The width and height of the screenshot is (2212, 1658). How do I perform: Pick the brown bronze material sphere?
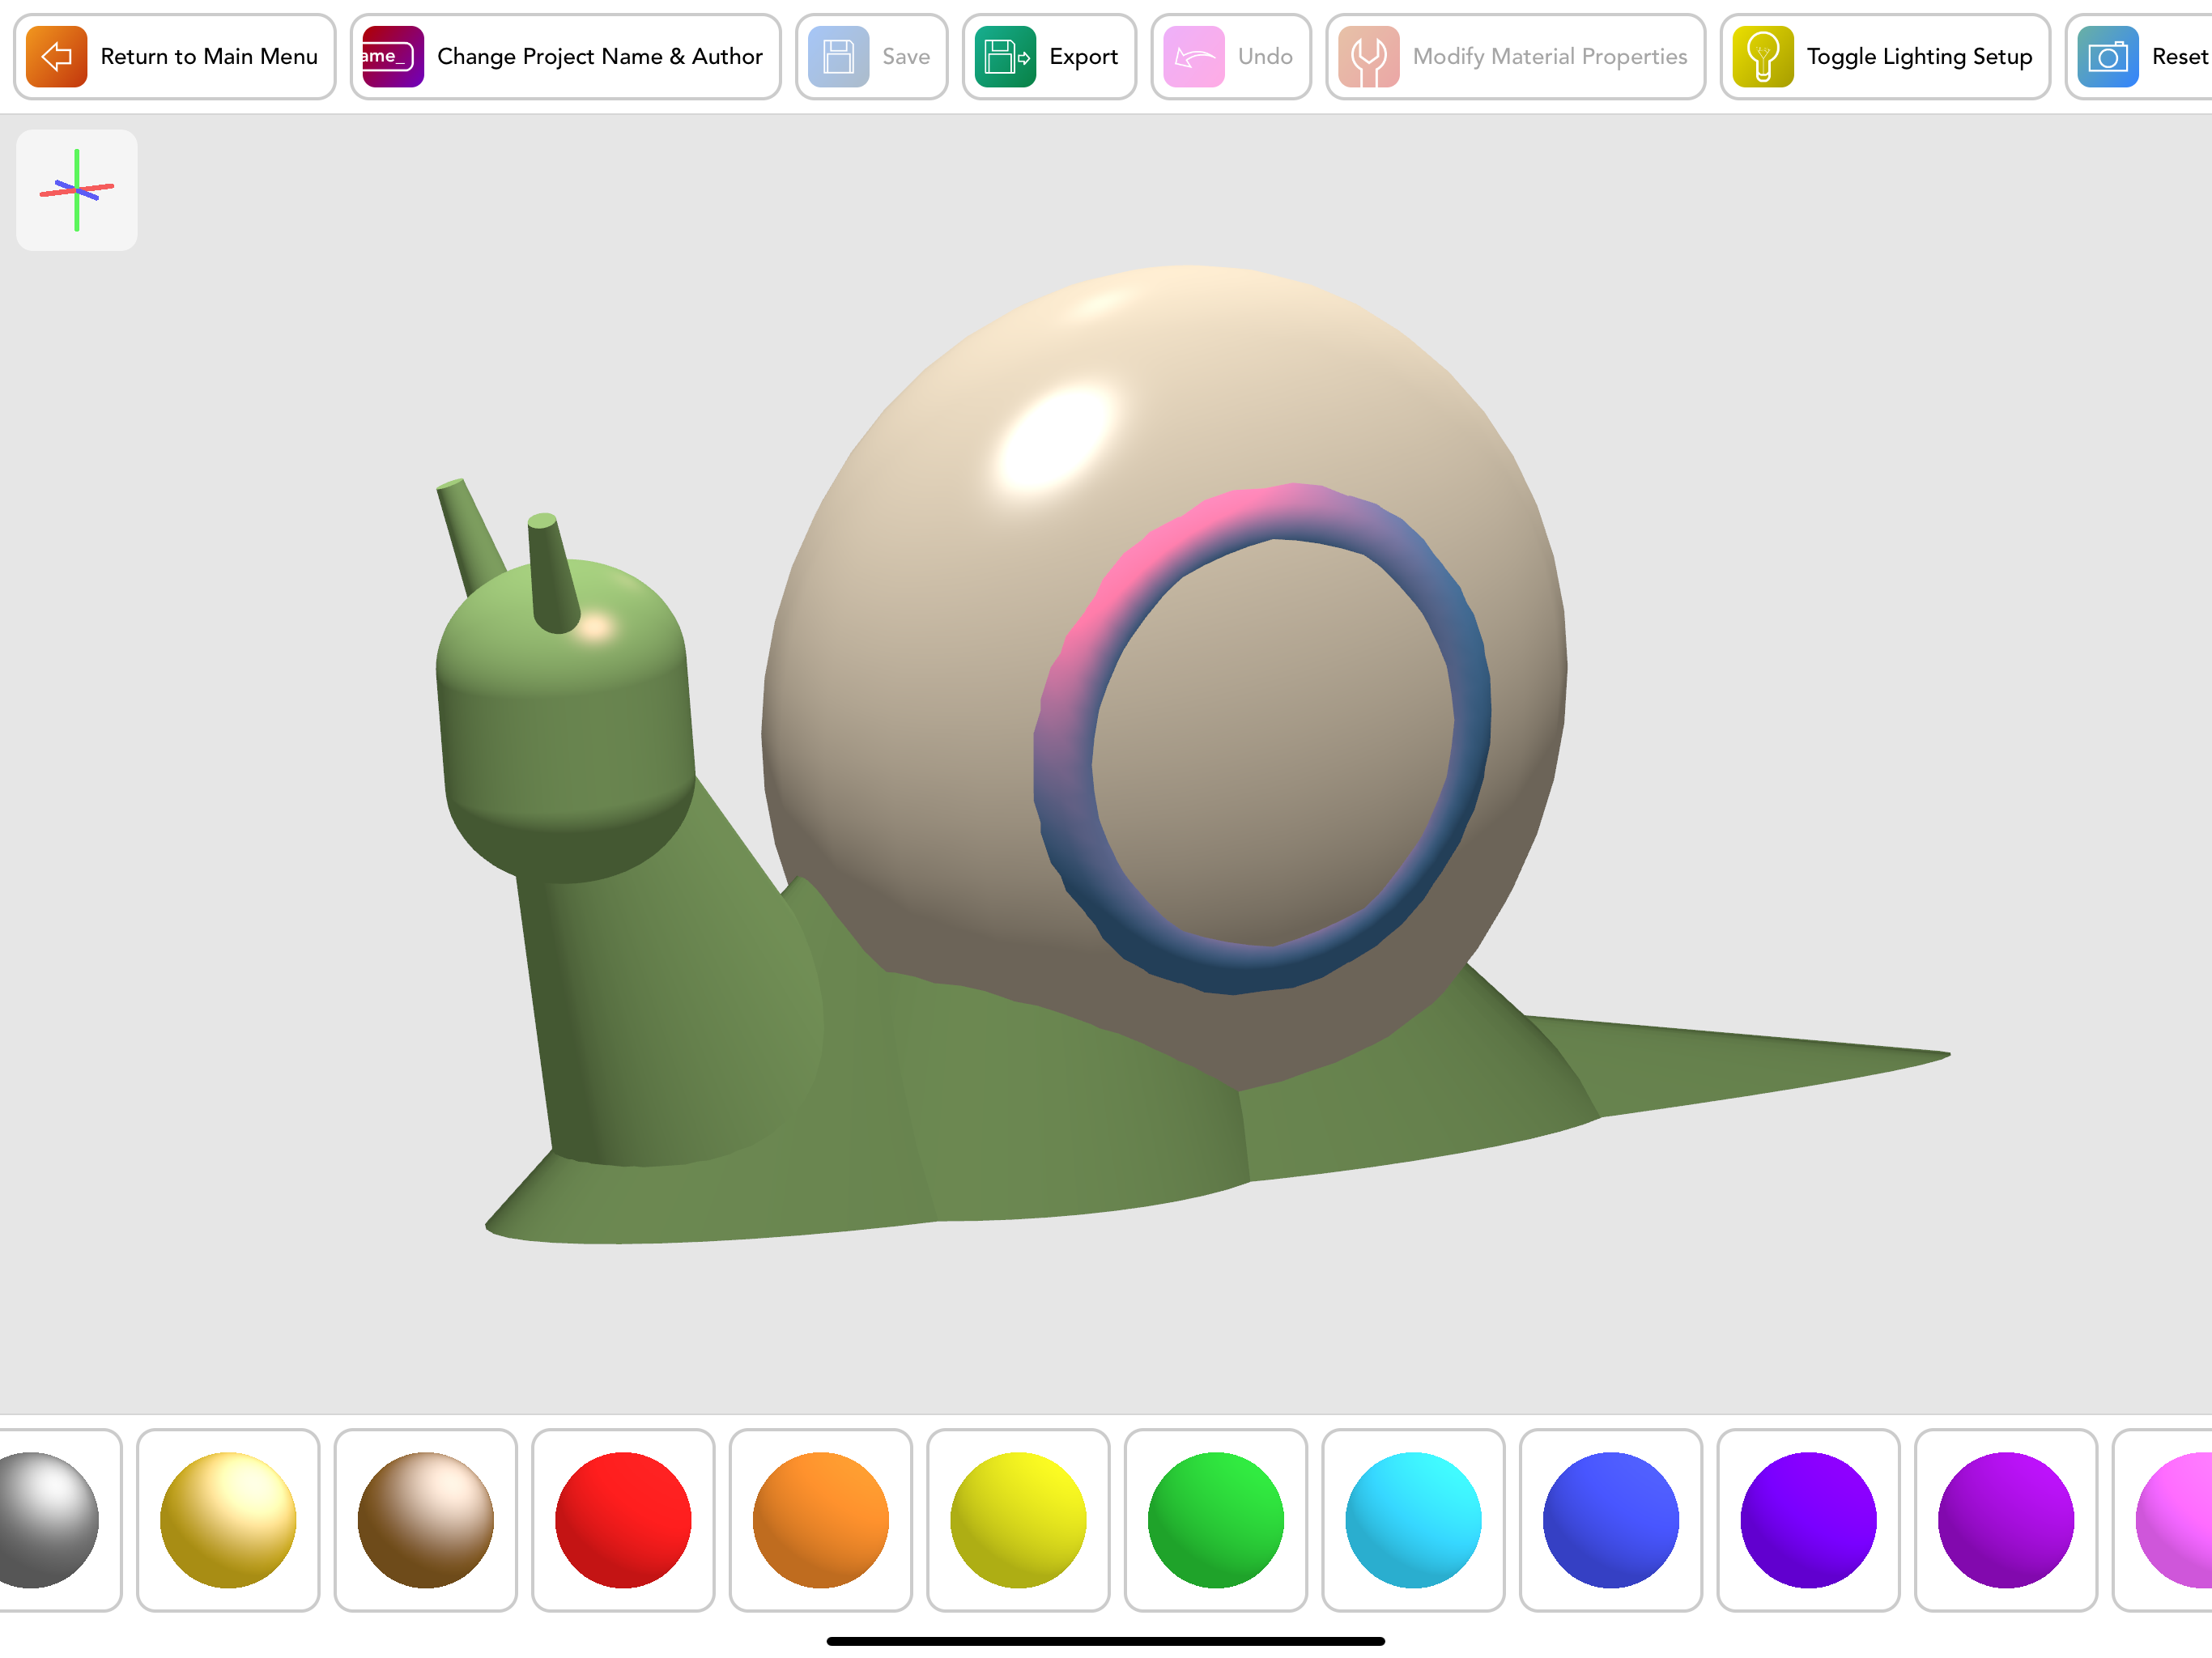(x=426, y=1520)
